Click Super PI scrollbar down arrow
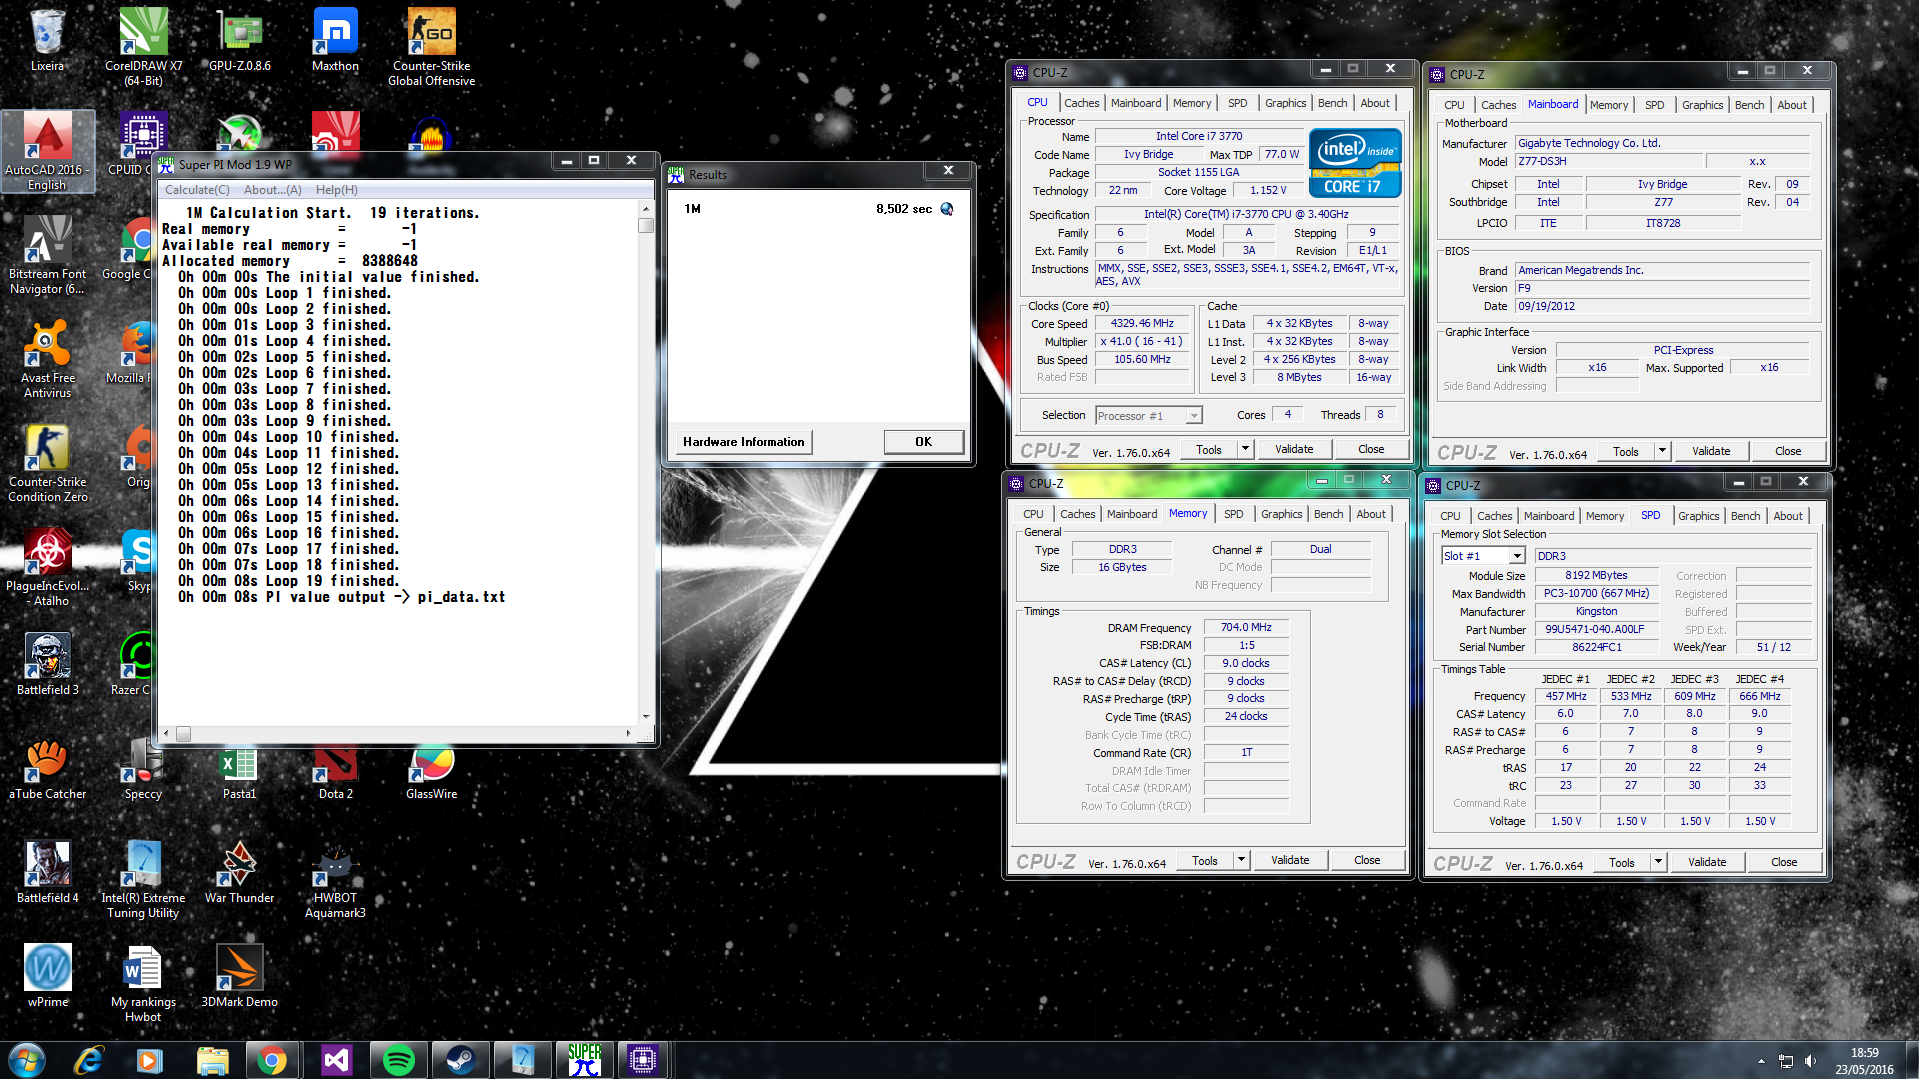 tap(646, 717)
